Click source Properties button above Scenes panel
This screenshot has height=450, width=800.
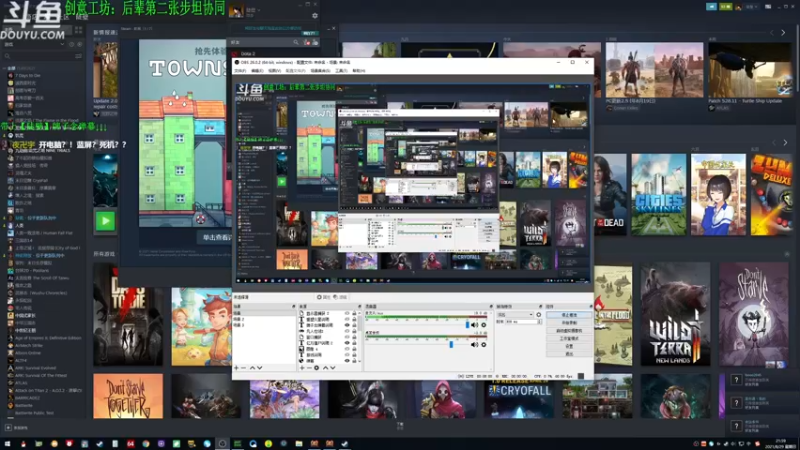(x=323, y=297)
